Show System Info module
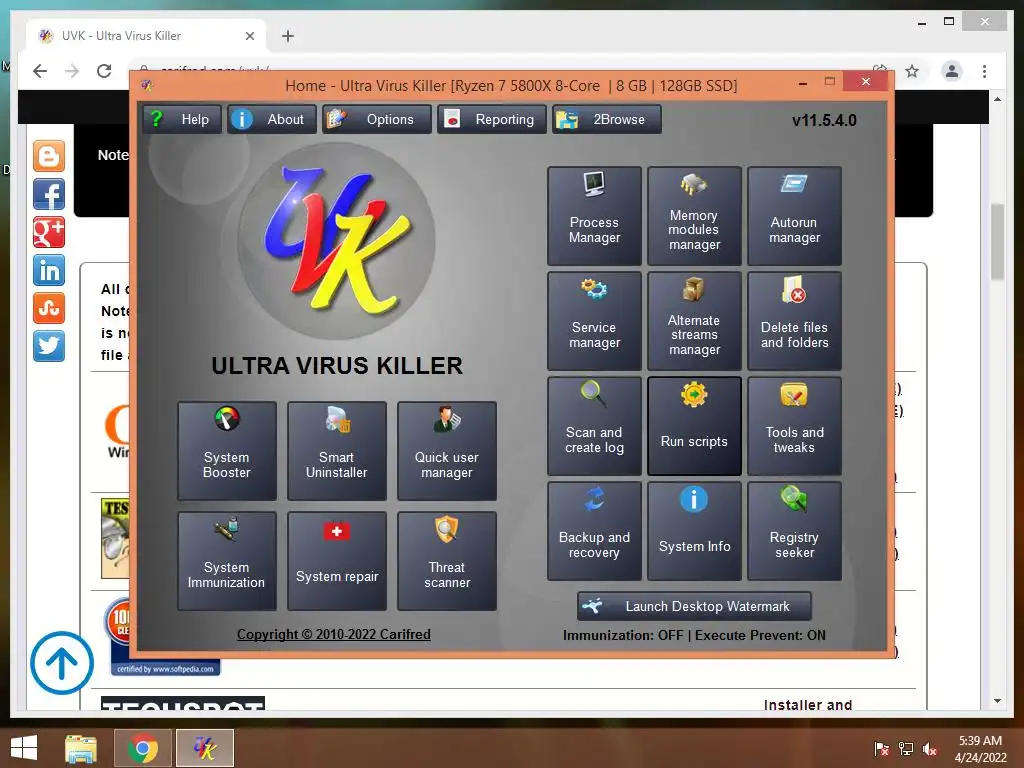This screenshot has height=768, width=1024. coord(694,532)
